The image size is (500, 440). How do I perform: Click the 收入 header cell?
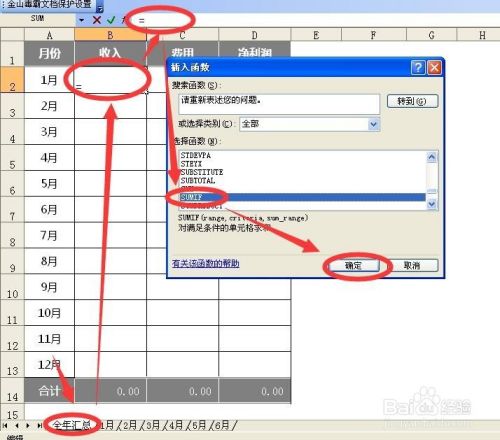[x=110, y=53]
